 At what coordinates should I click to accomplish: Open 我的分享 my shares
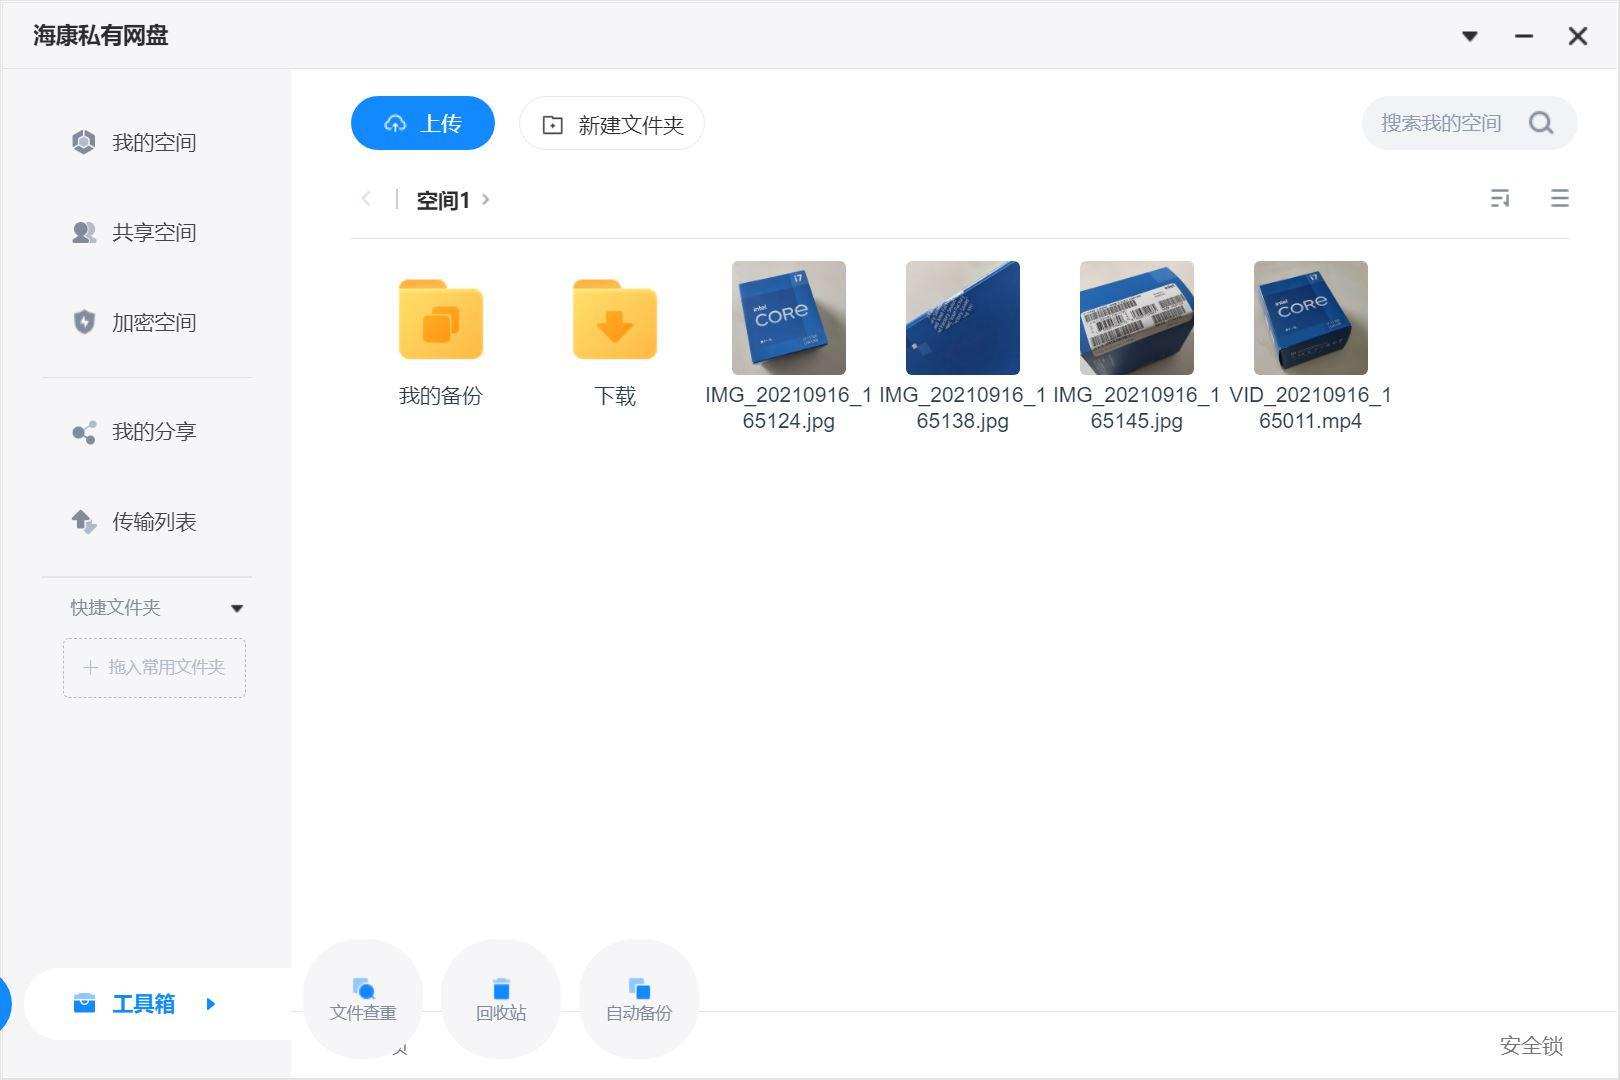point(153,431)
